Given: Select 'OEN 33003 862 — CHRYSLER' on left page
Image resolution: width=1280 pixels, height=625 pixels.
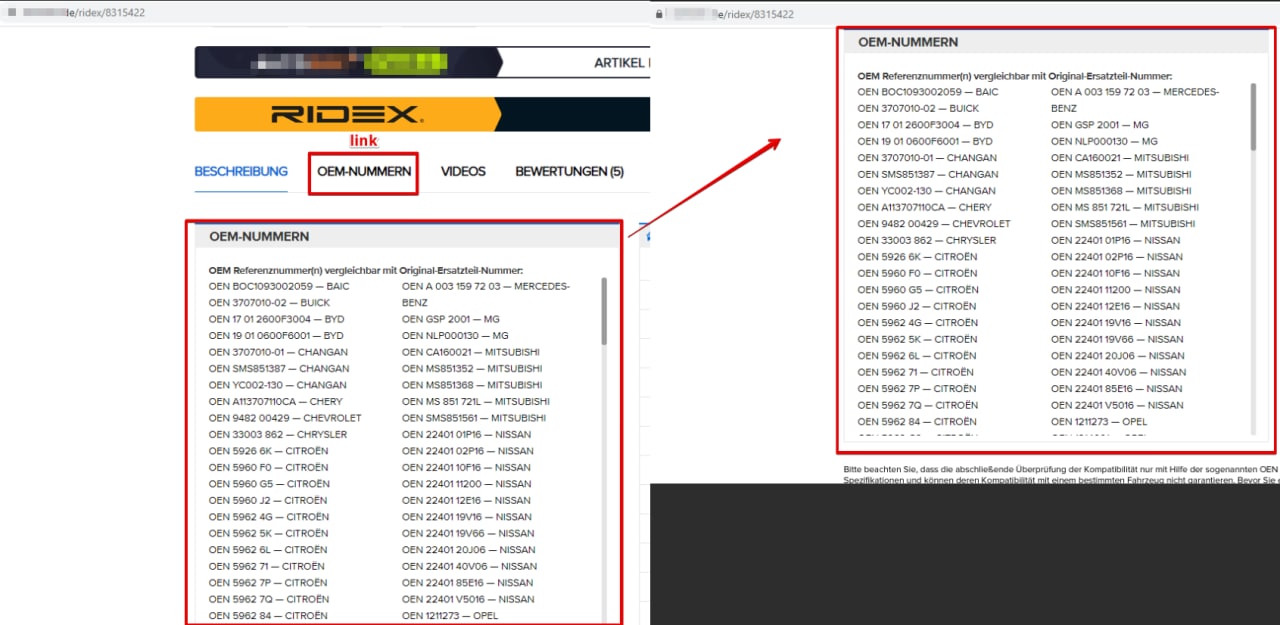Looking at the screenshot, I should pyautogui.click(x=278, y=434).
